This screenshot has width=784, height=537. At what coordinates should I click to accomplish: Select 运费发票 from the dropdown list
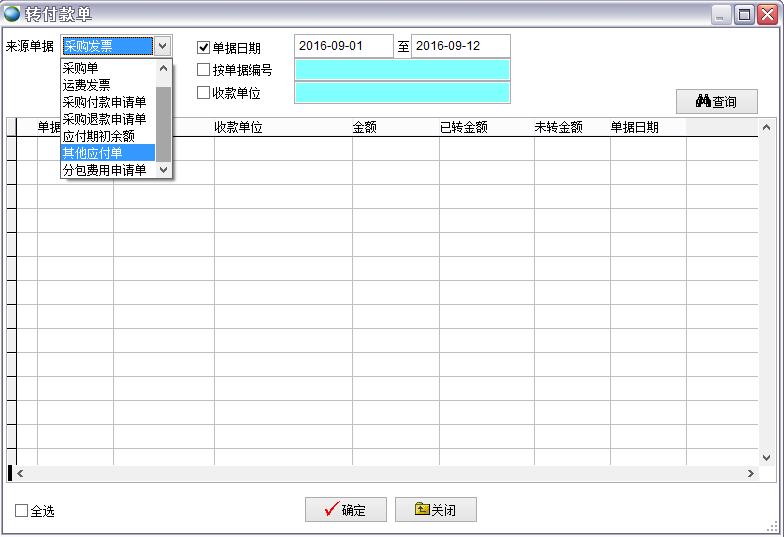[x=87, y=85]
